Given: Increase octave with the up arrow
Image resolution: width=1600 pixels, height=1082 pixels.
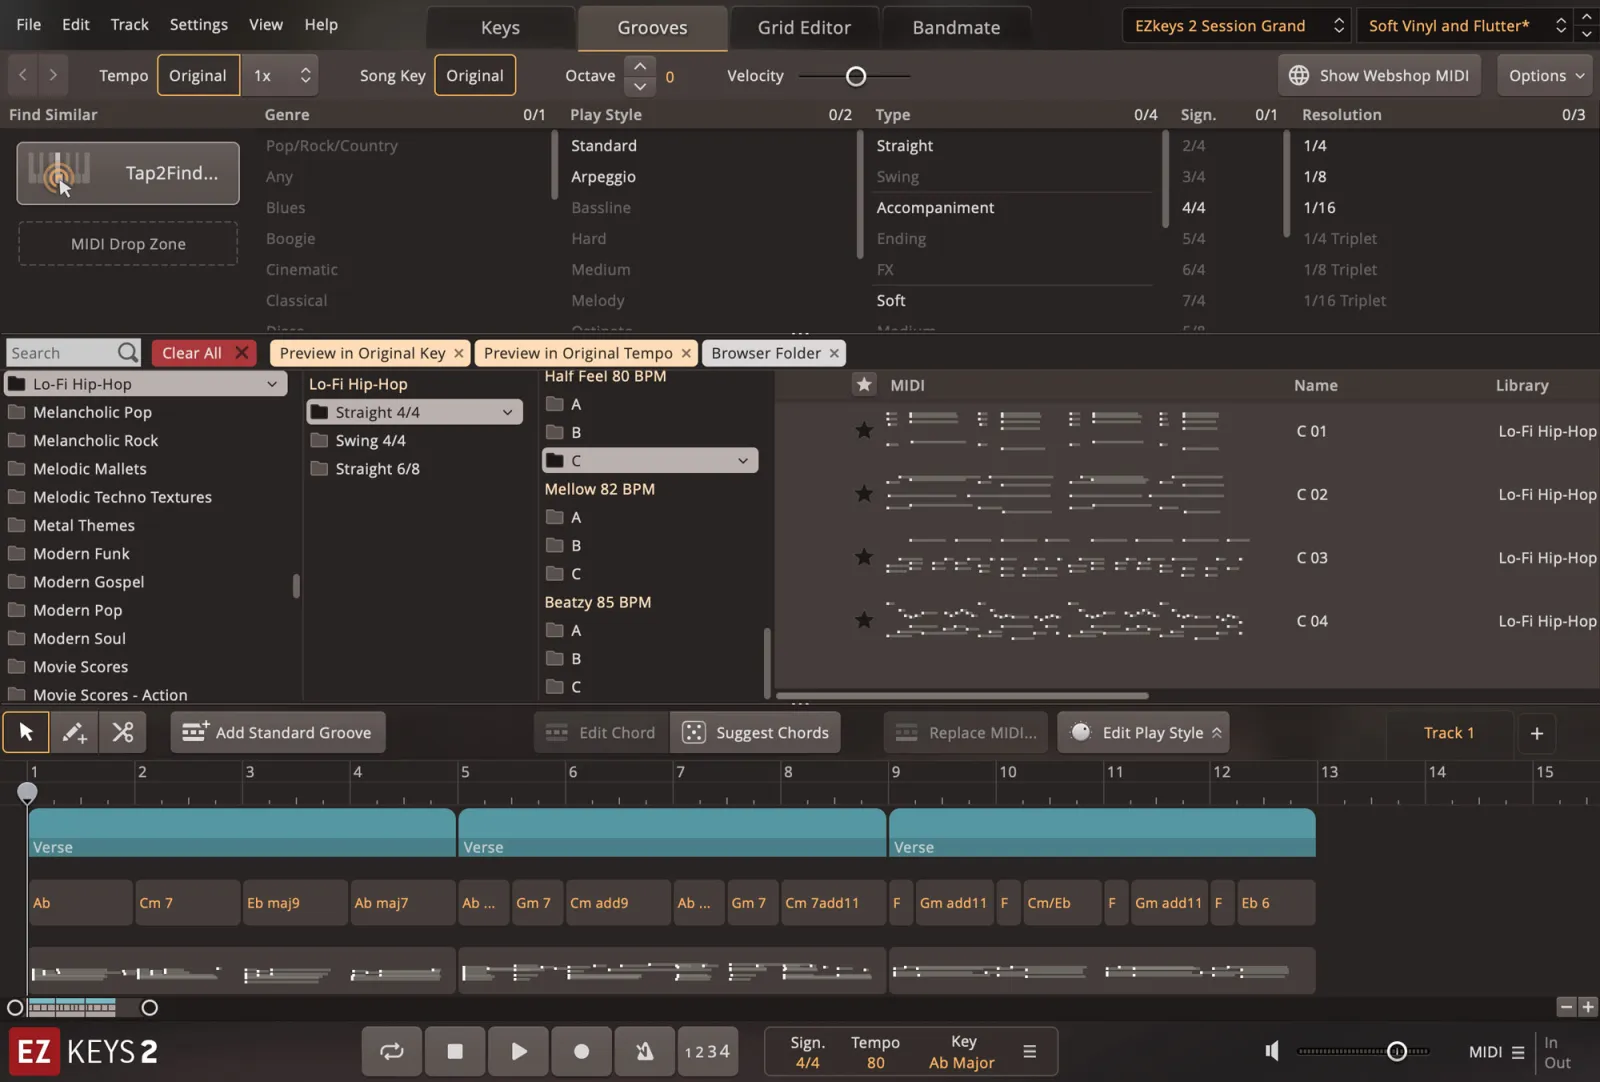Looking at the screenshot, I should click(x=640, y=66).
